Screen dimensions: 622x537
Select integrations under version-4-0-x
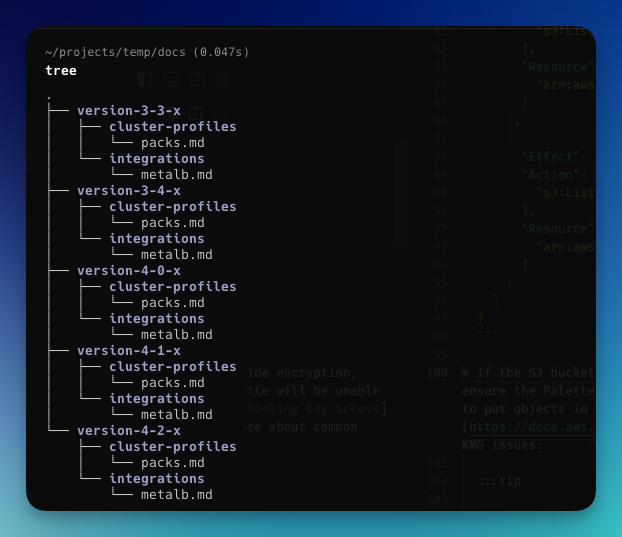pyautogui.click(x=157, y=319)
